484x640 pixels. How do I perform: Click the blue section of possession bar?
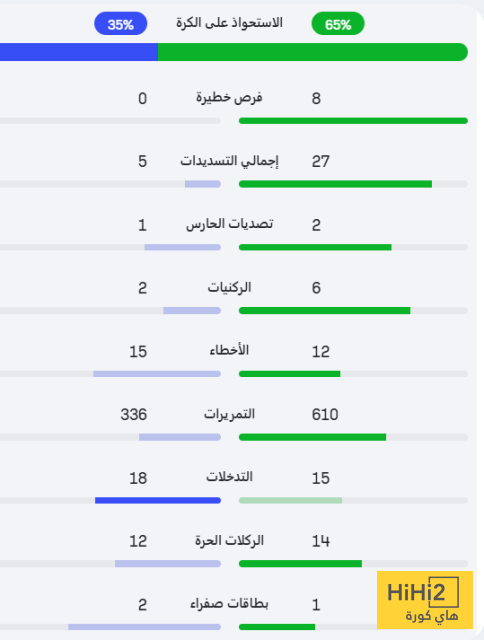tap(79, 52)
